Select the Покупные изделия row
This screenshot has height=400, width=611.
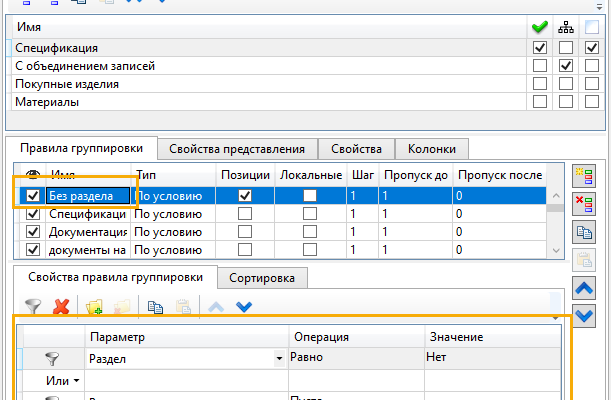tap(67, 84)
